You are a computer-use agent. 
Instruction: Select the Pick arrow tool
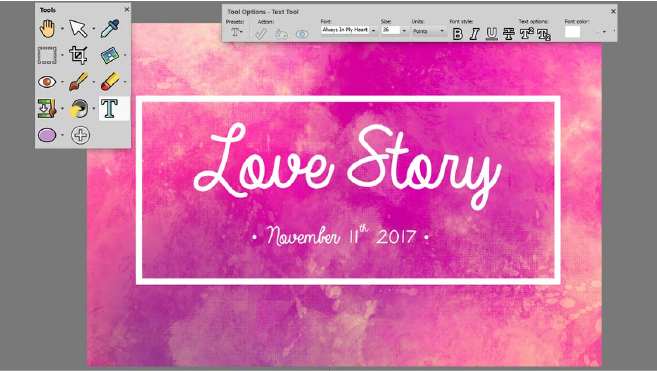pyautogui.click(x=78, y=29)
